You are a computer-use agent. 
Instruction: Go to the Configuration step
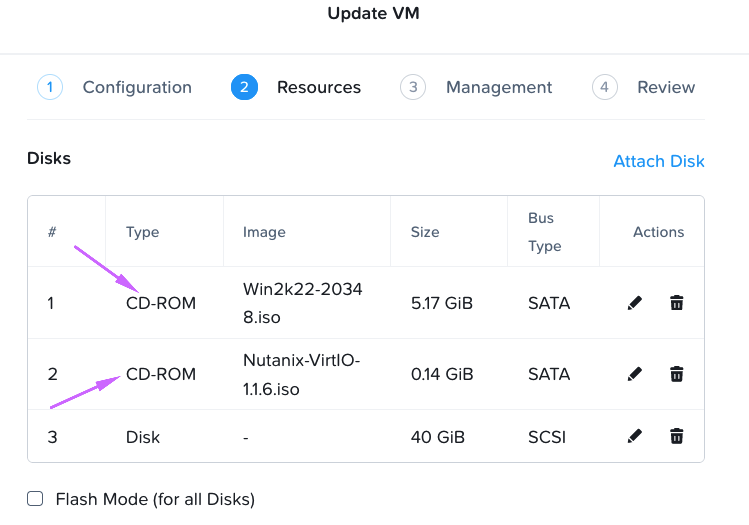coord(137,87)
